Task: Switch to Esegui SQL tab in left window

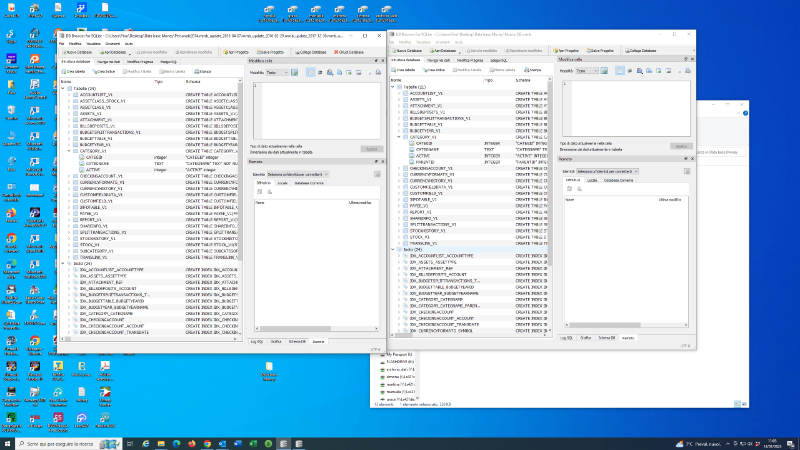Action: coord(168,62)
